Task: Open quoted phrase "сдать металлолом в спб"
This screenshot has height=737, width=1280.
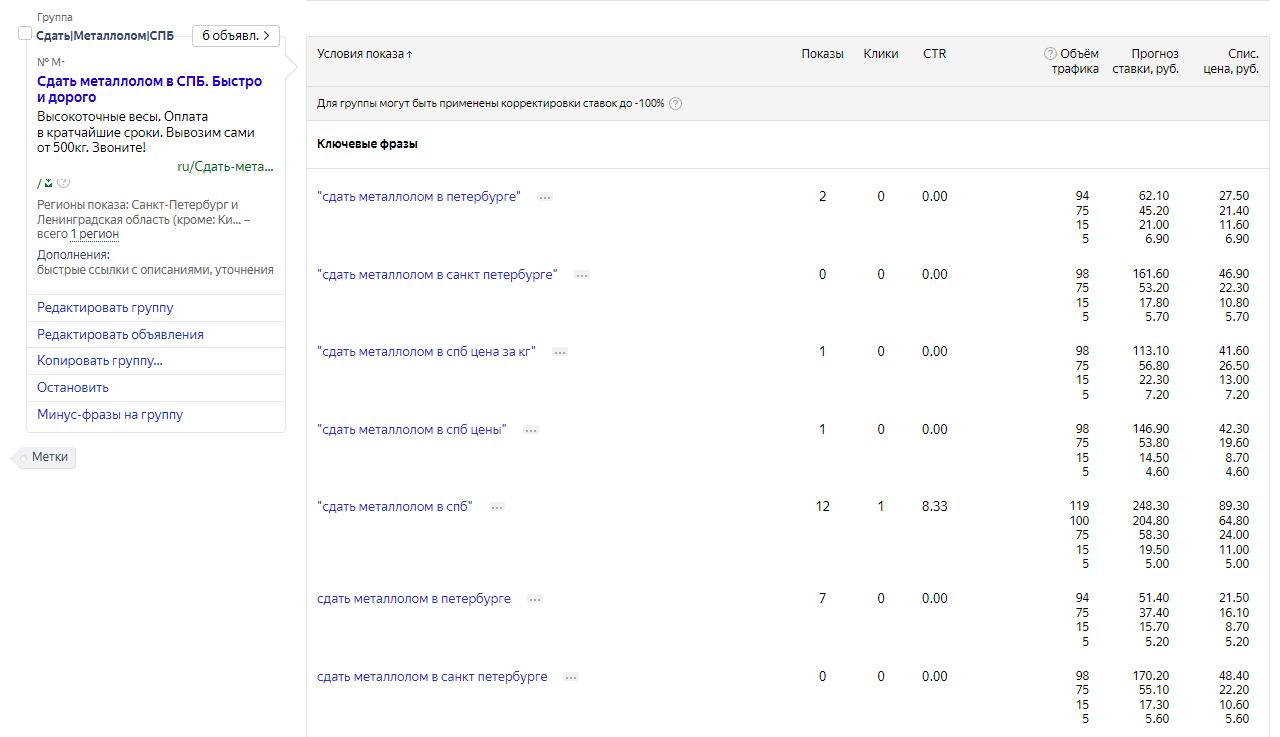Action: pyautogui.click(x=395, y=507)
